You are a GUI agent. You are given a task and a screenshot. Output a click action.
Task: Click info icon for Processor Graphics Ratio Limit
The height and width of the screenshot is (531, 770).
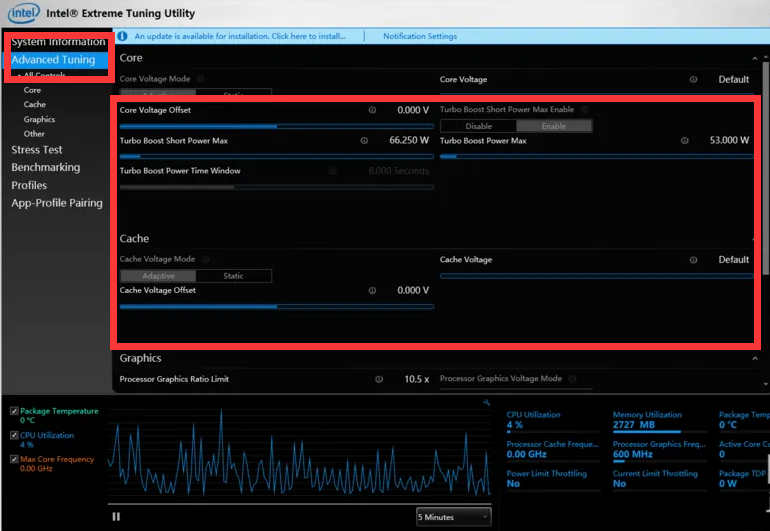[379, 379]
